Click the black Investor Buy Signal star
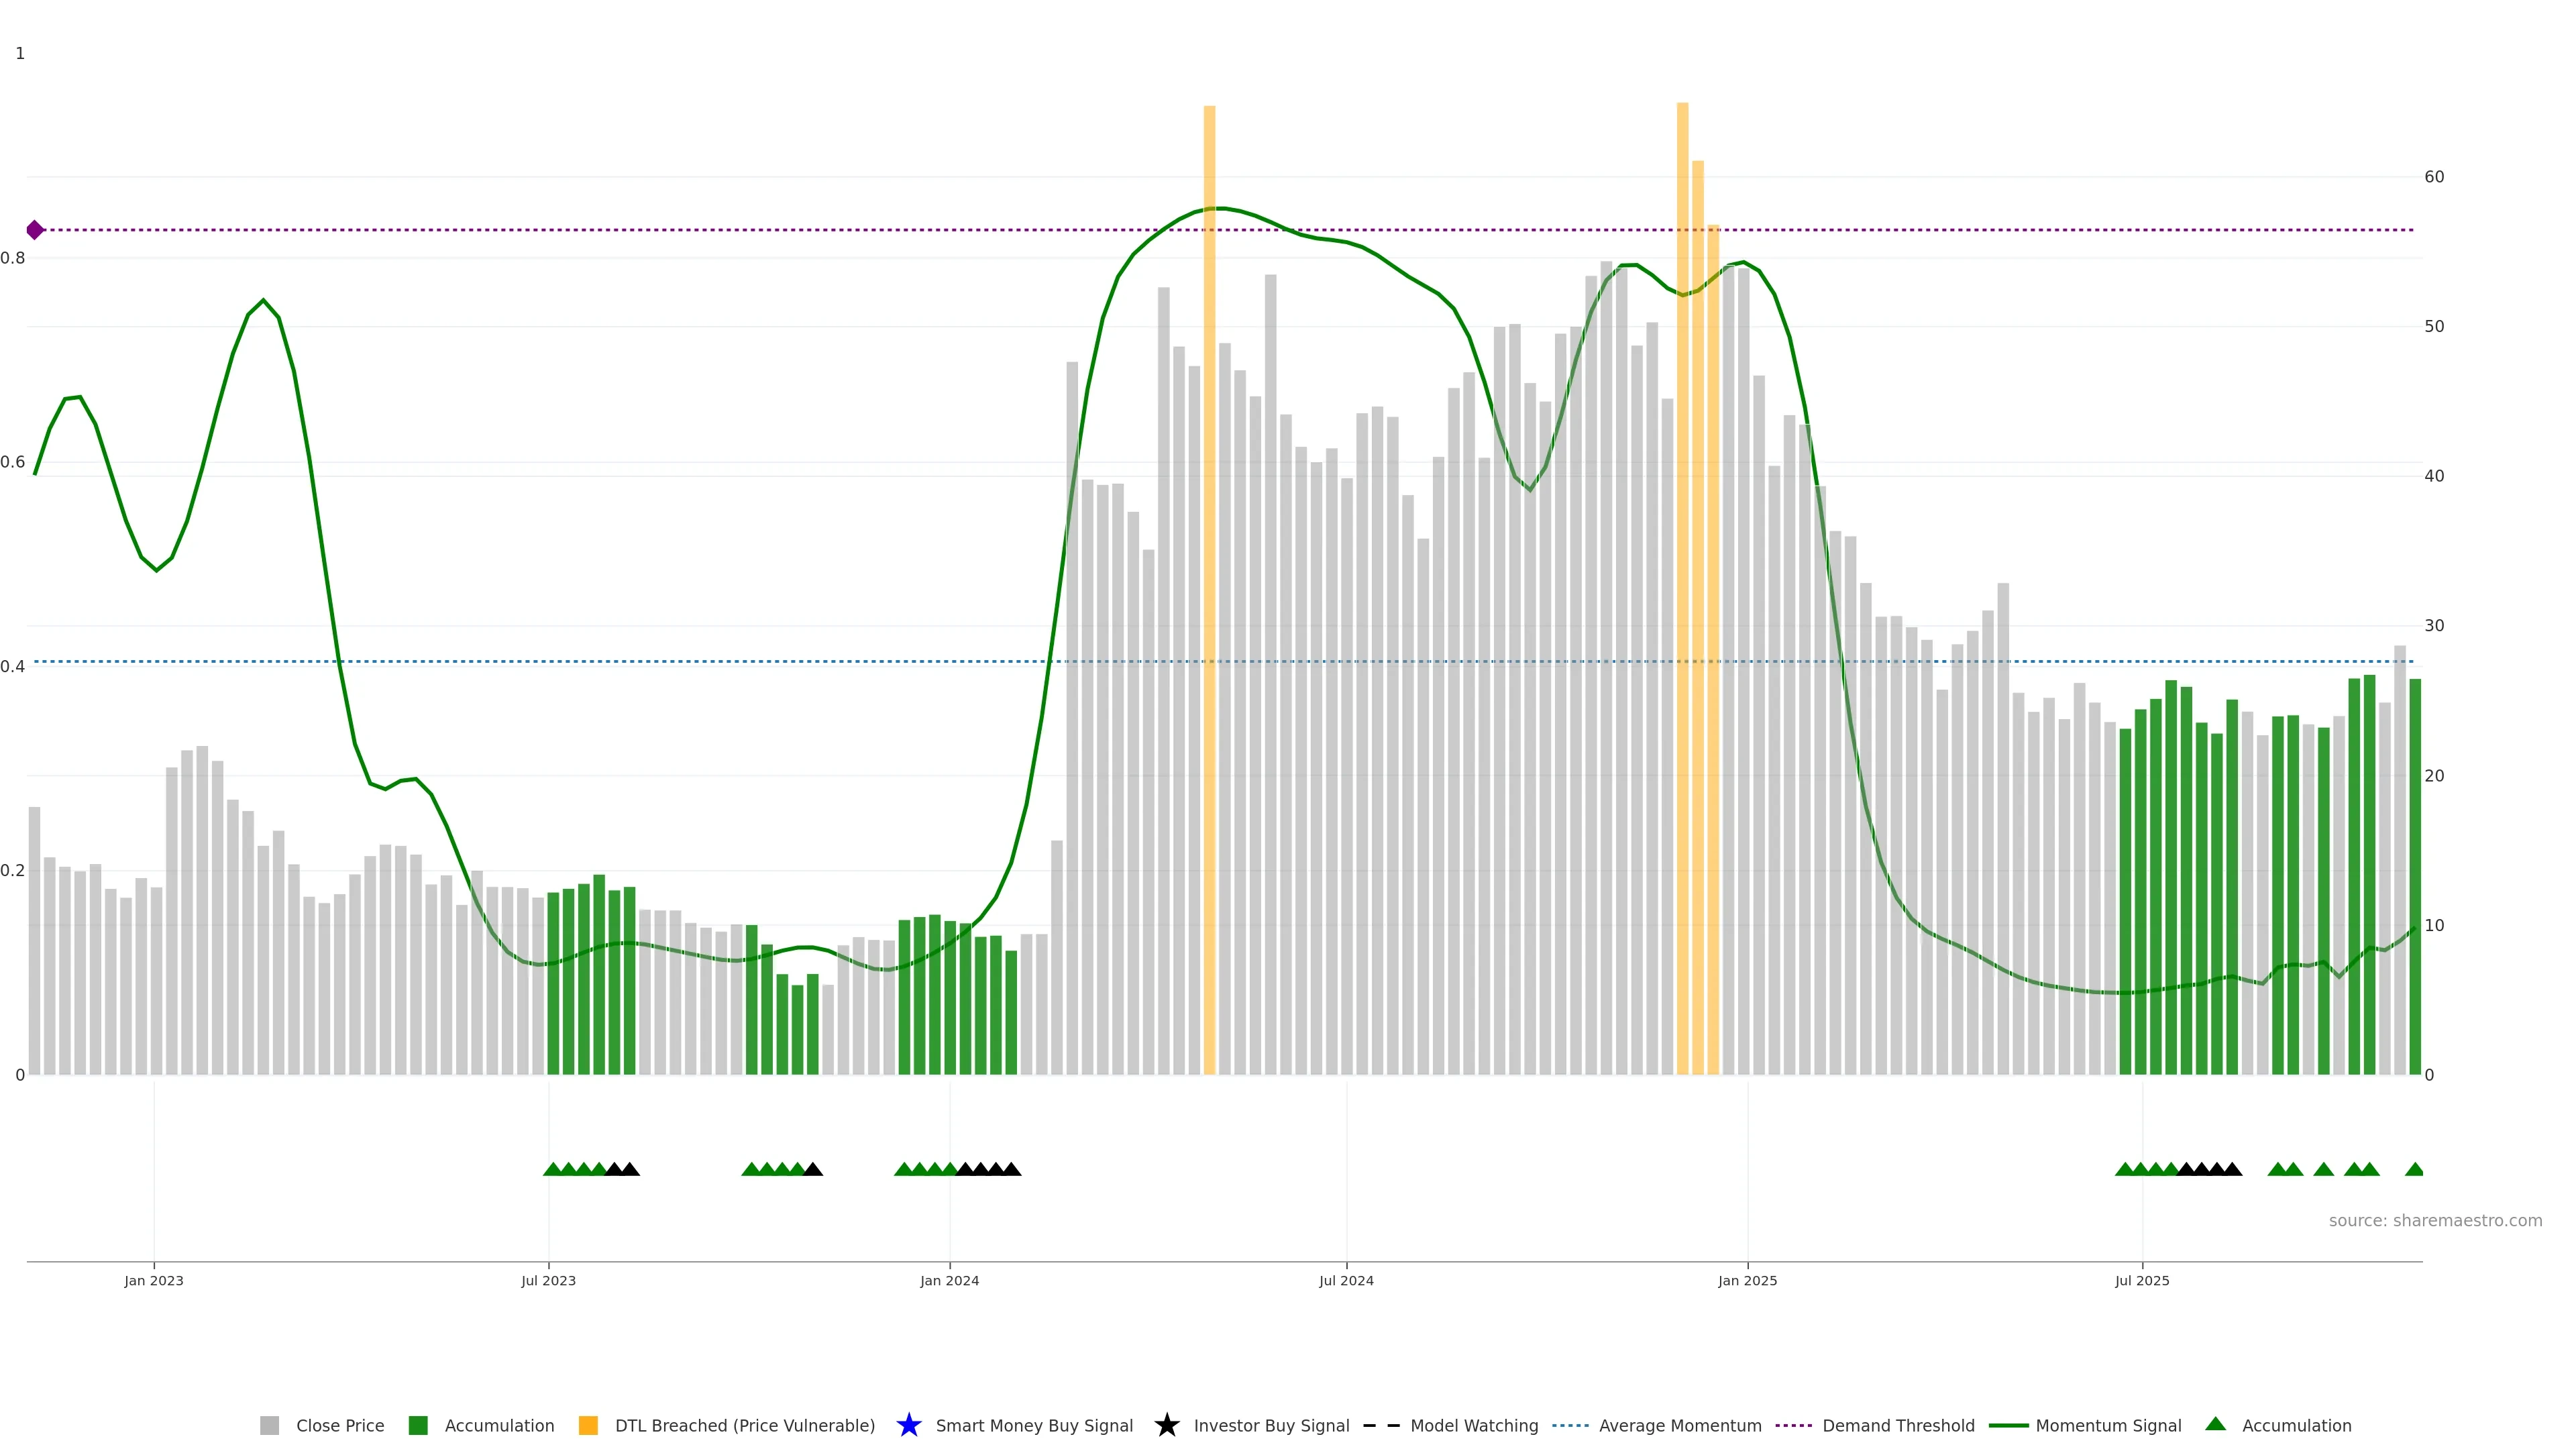 point(1166,1425)
